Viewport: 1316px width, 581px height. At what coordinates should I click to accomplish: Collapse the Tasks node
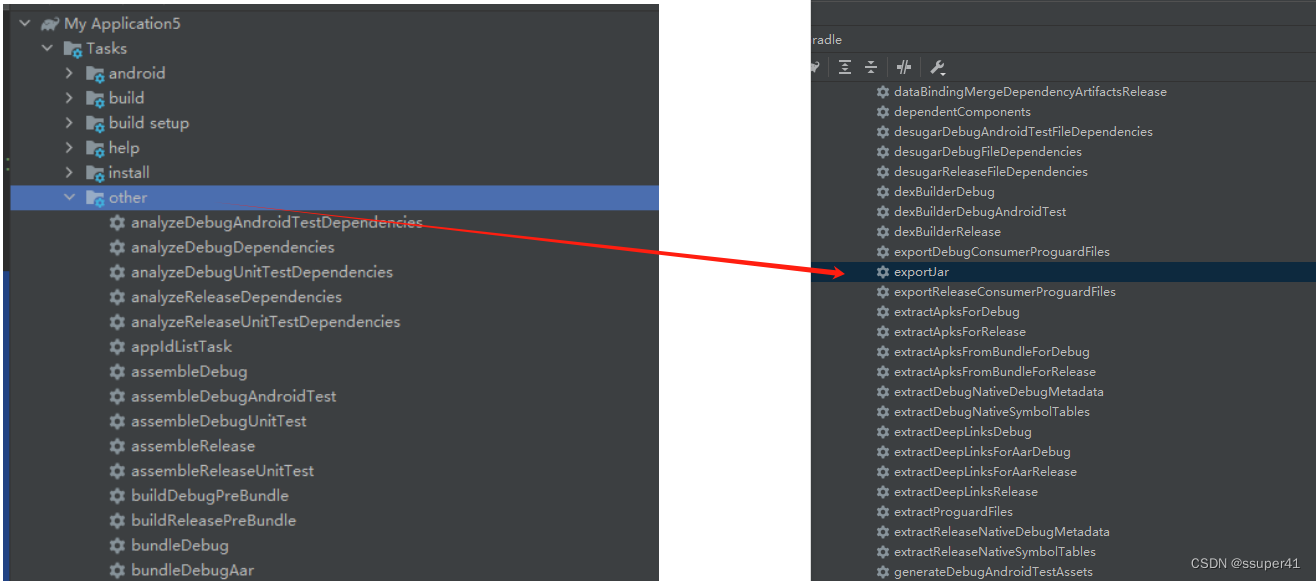tap(47, 48)
